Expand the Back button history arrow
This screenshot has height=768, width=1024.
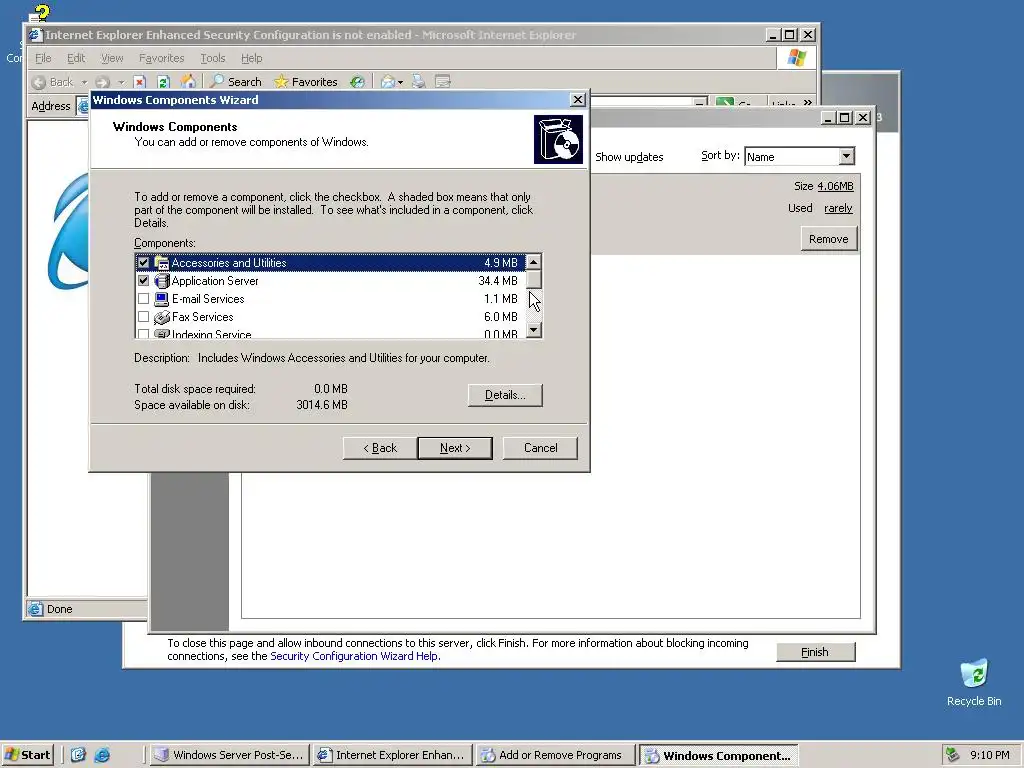pos(84,82)
